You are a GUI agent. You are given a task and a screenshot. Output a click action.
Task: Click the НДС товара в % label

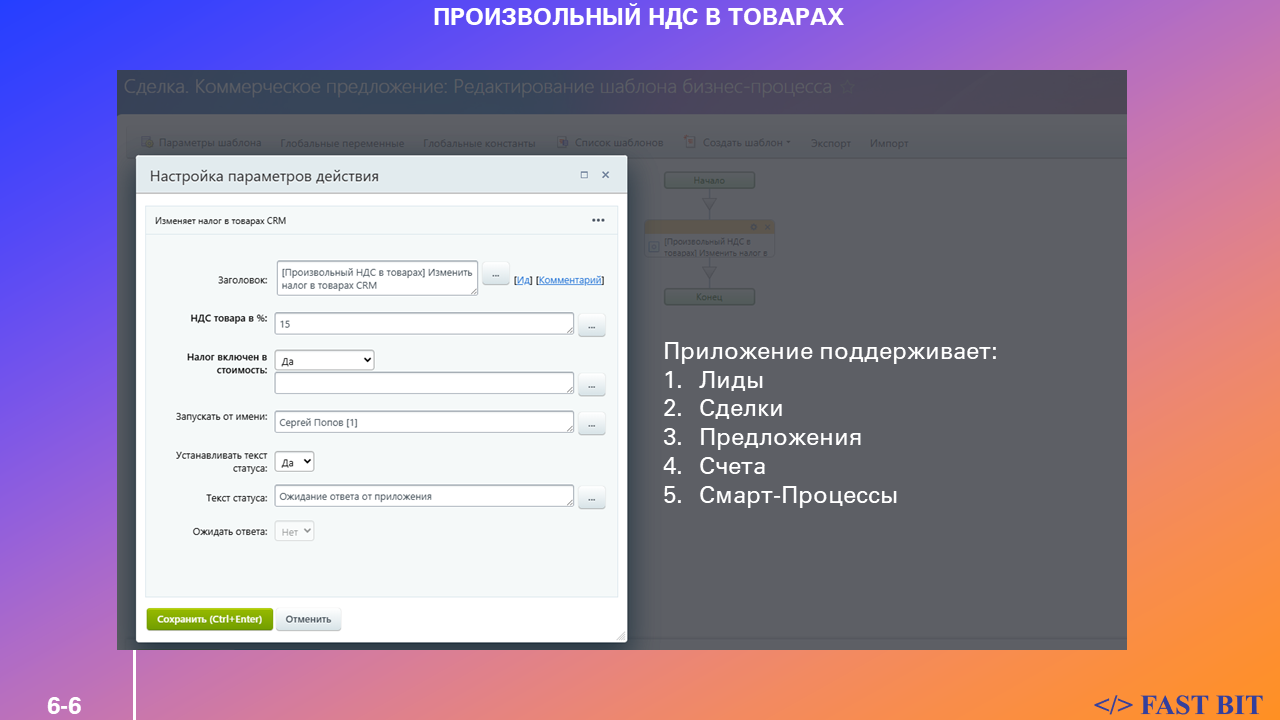(x=229, y=319)
